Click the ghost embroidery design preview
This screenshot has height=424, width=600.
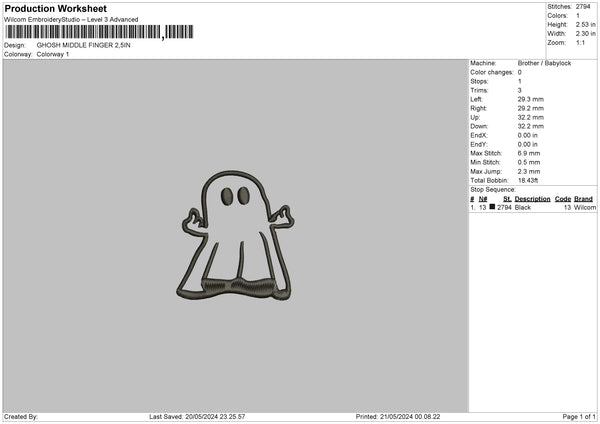(238, 236)
